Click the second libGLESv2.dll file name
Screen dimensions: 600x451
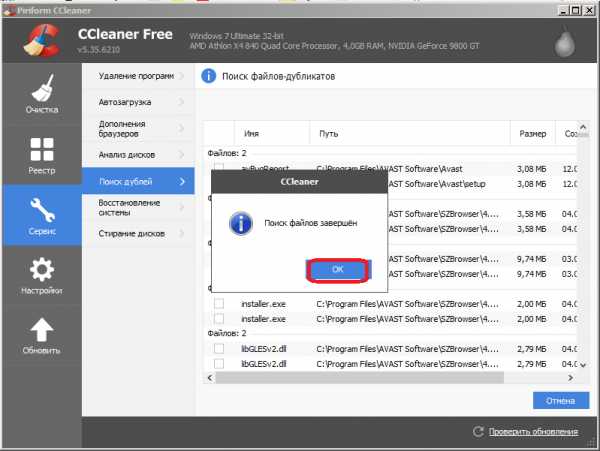pyautogui.click(x=264, y=364)
